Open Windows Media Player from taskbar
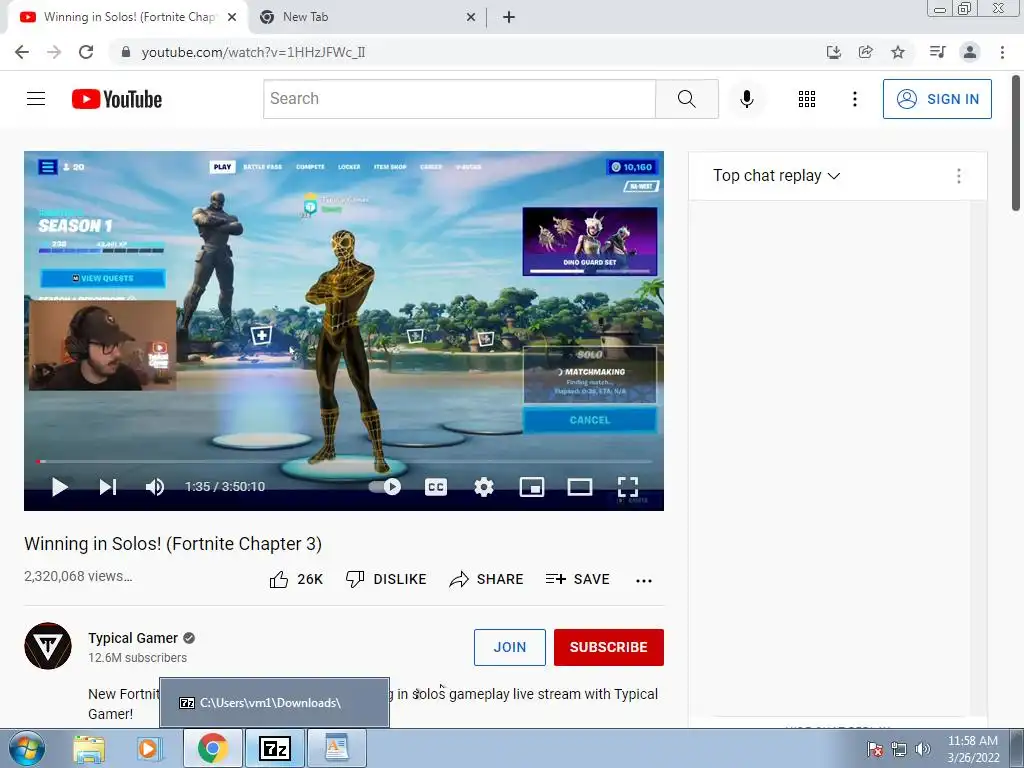The width and height of the screenshot is (1024, 768). 149,748
